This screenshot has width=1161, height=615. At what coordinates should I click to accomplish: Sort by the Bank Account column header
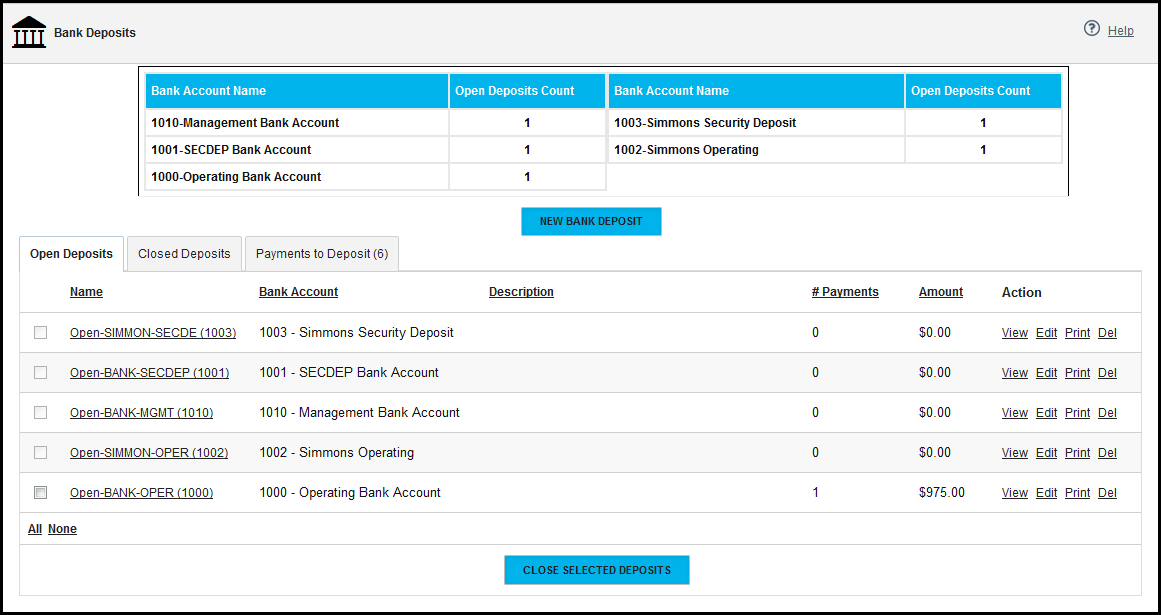[298, 292]
